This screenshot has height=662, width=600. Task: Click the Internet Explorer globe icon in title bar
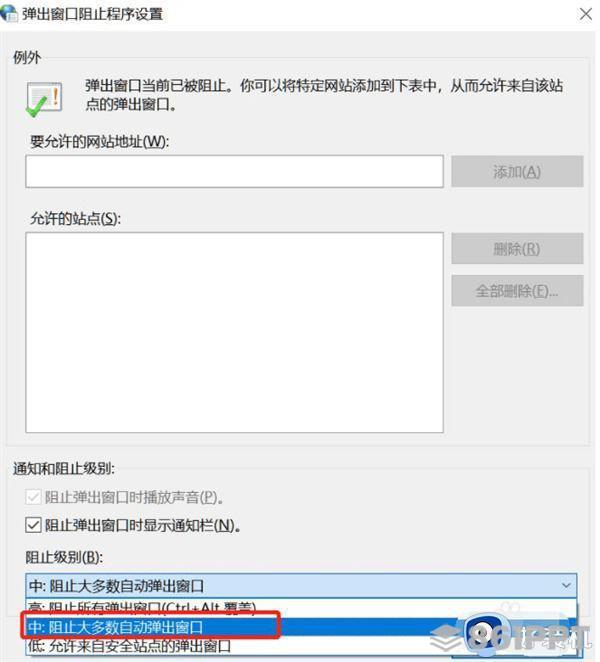coord(8,13)
